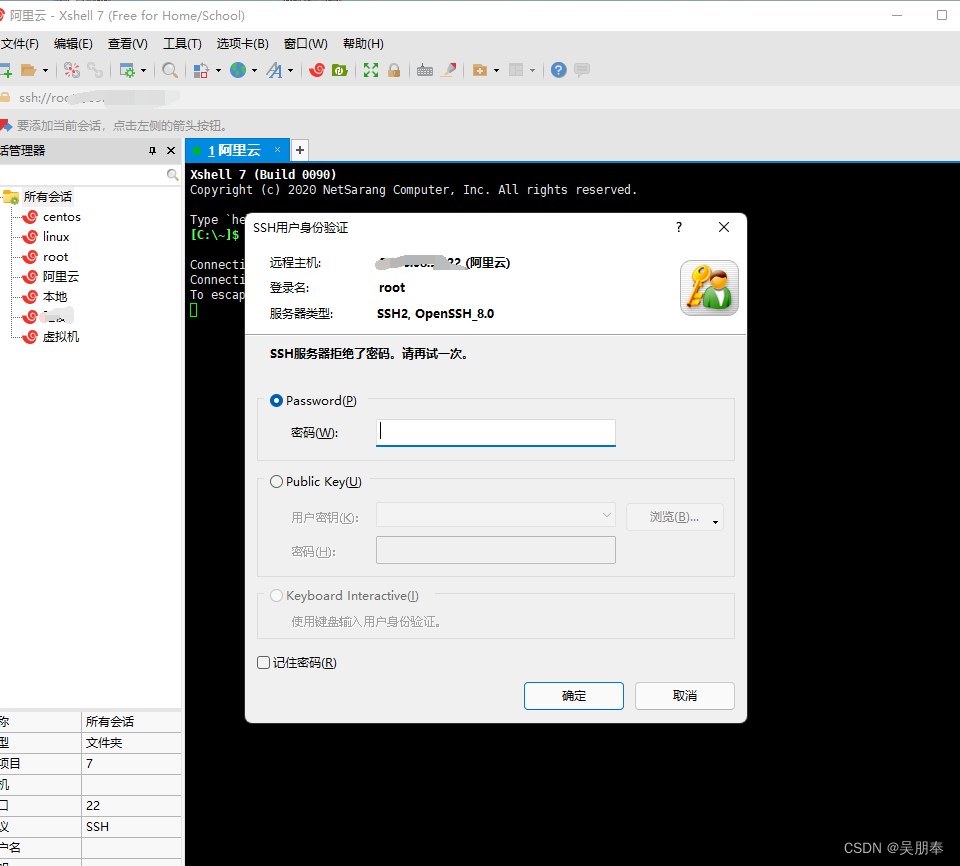Select the root session in tree
960x866 pixels.
coord(55,257)
